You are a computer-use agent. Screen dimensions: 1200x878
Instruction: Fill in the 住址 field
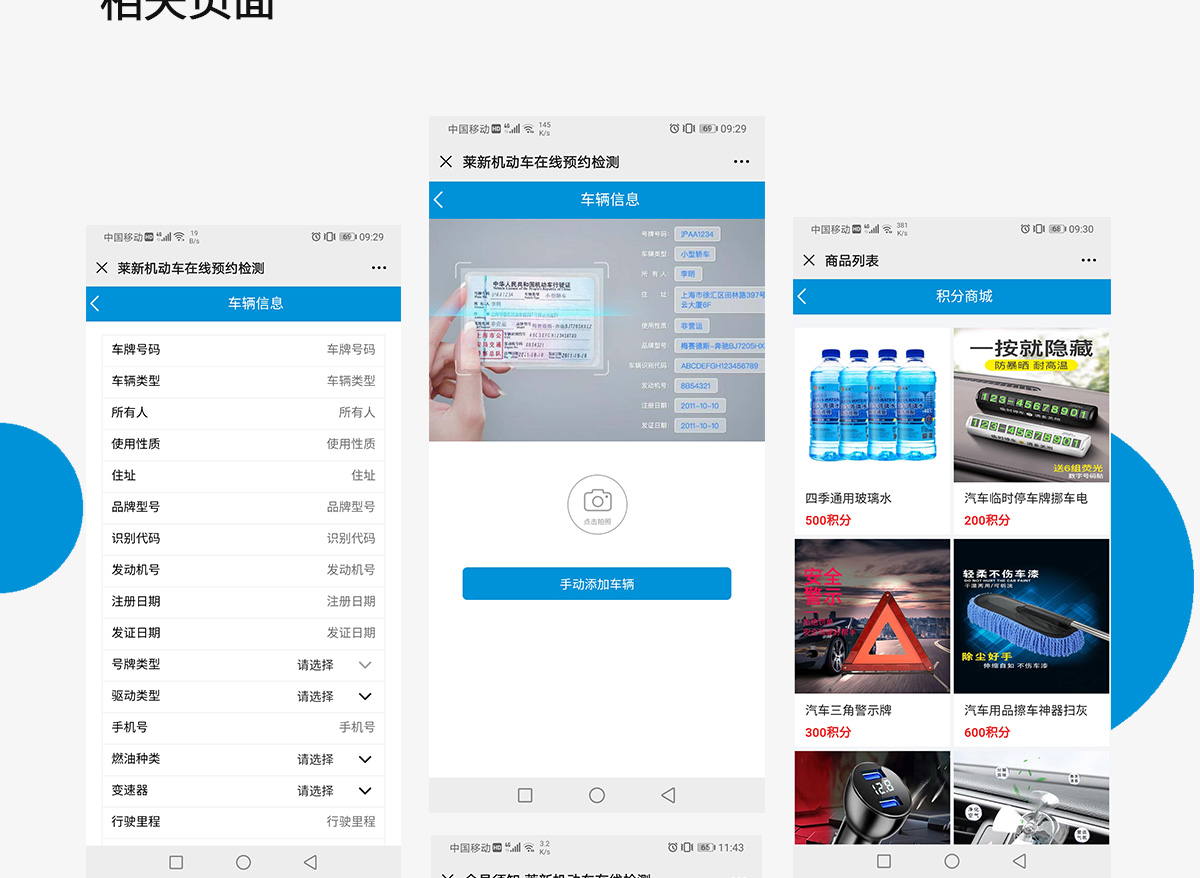pos(243,475)
